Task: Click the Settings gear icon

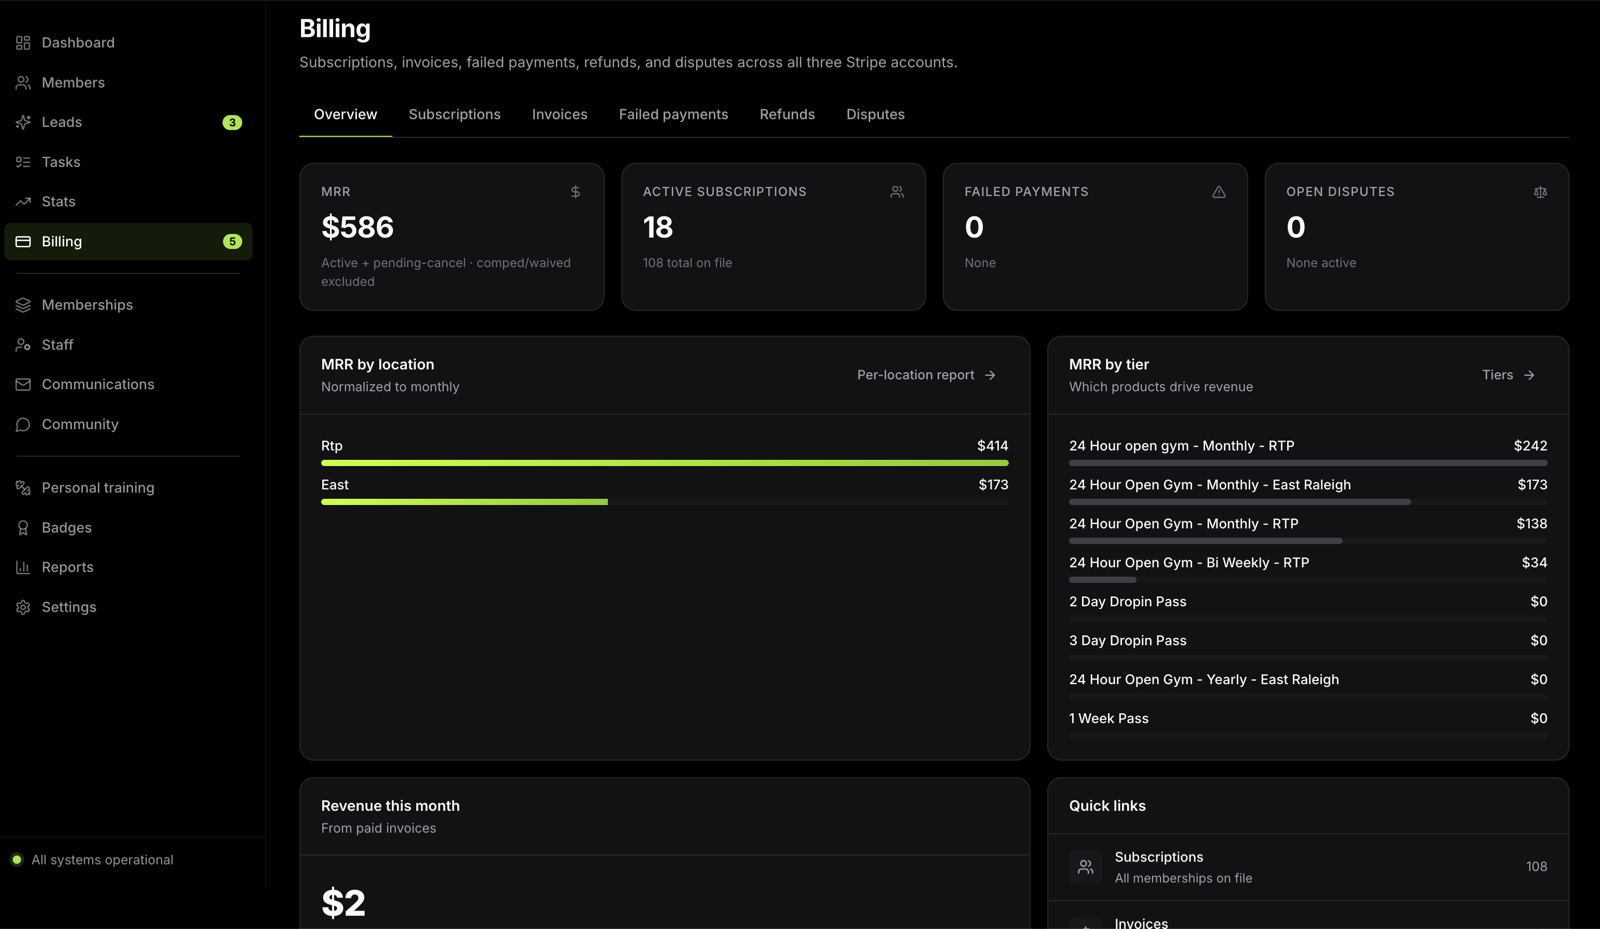Action: [x=23, y=607]
